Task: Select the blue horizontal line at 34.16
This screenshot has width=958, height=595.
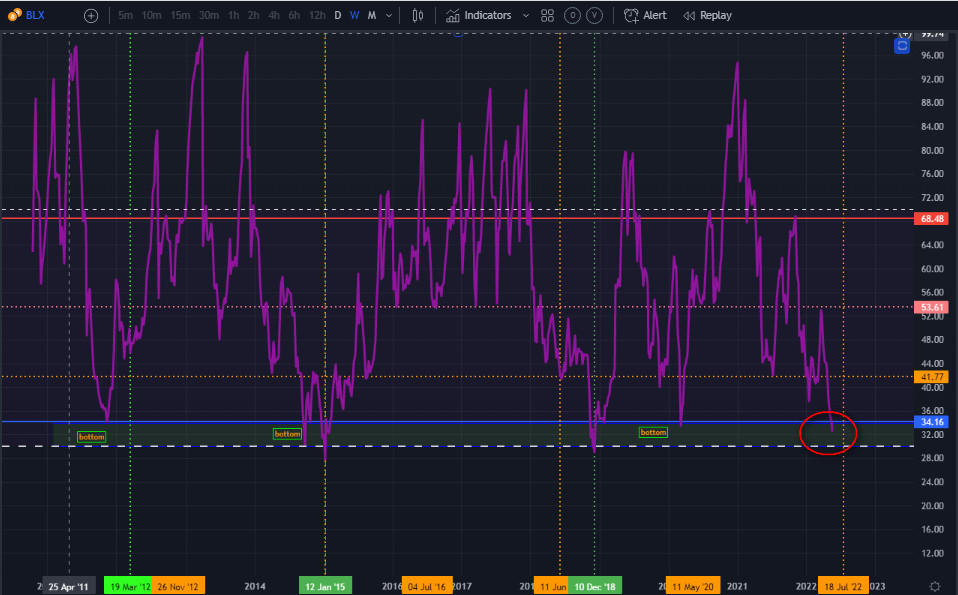Action: point(458,422)
